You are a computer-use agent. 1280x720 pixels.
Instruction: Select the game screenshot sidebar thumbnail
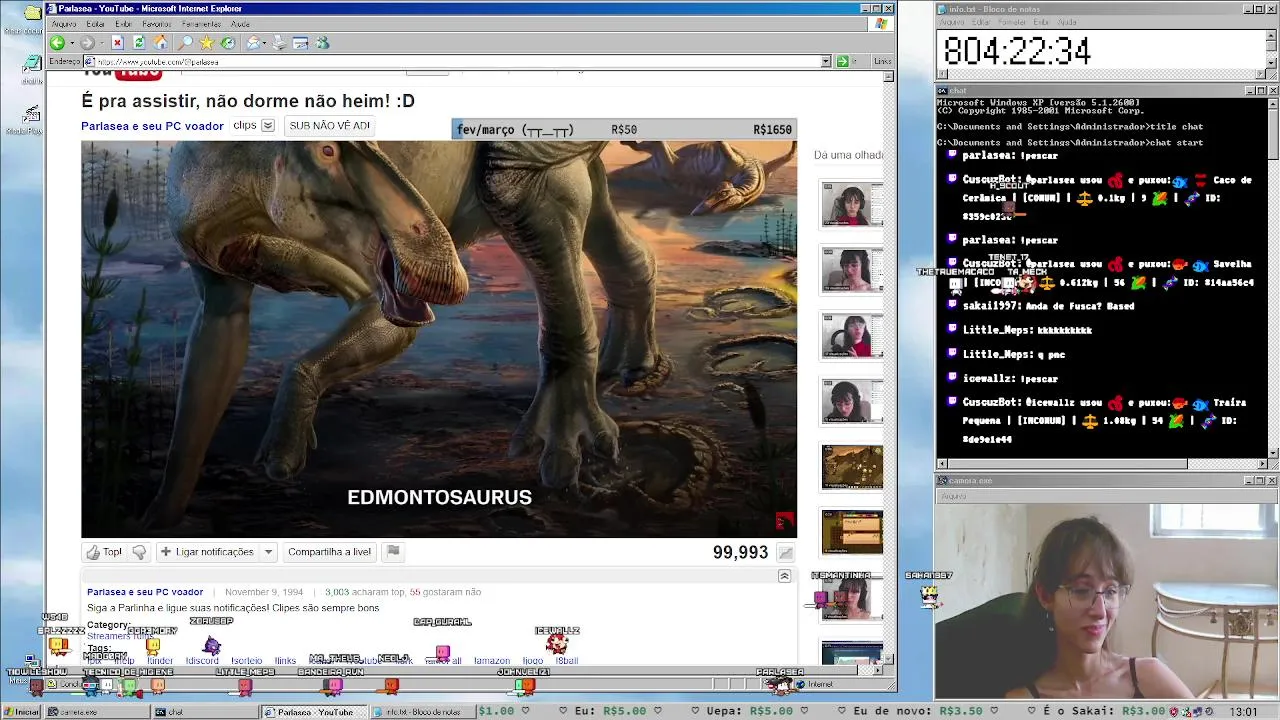(x=852, y=467)
